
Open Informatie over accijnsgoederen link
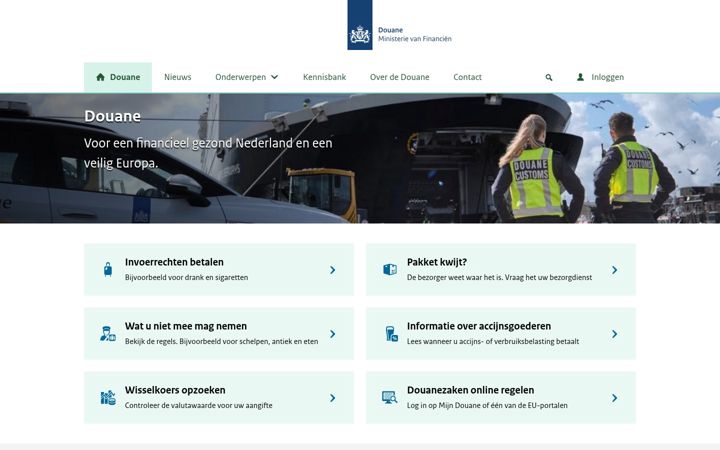479,326
